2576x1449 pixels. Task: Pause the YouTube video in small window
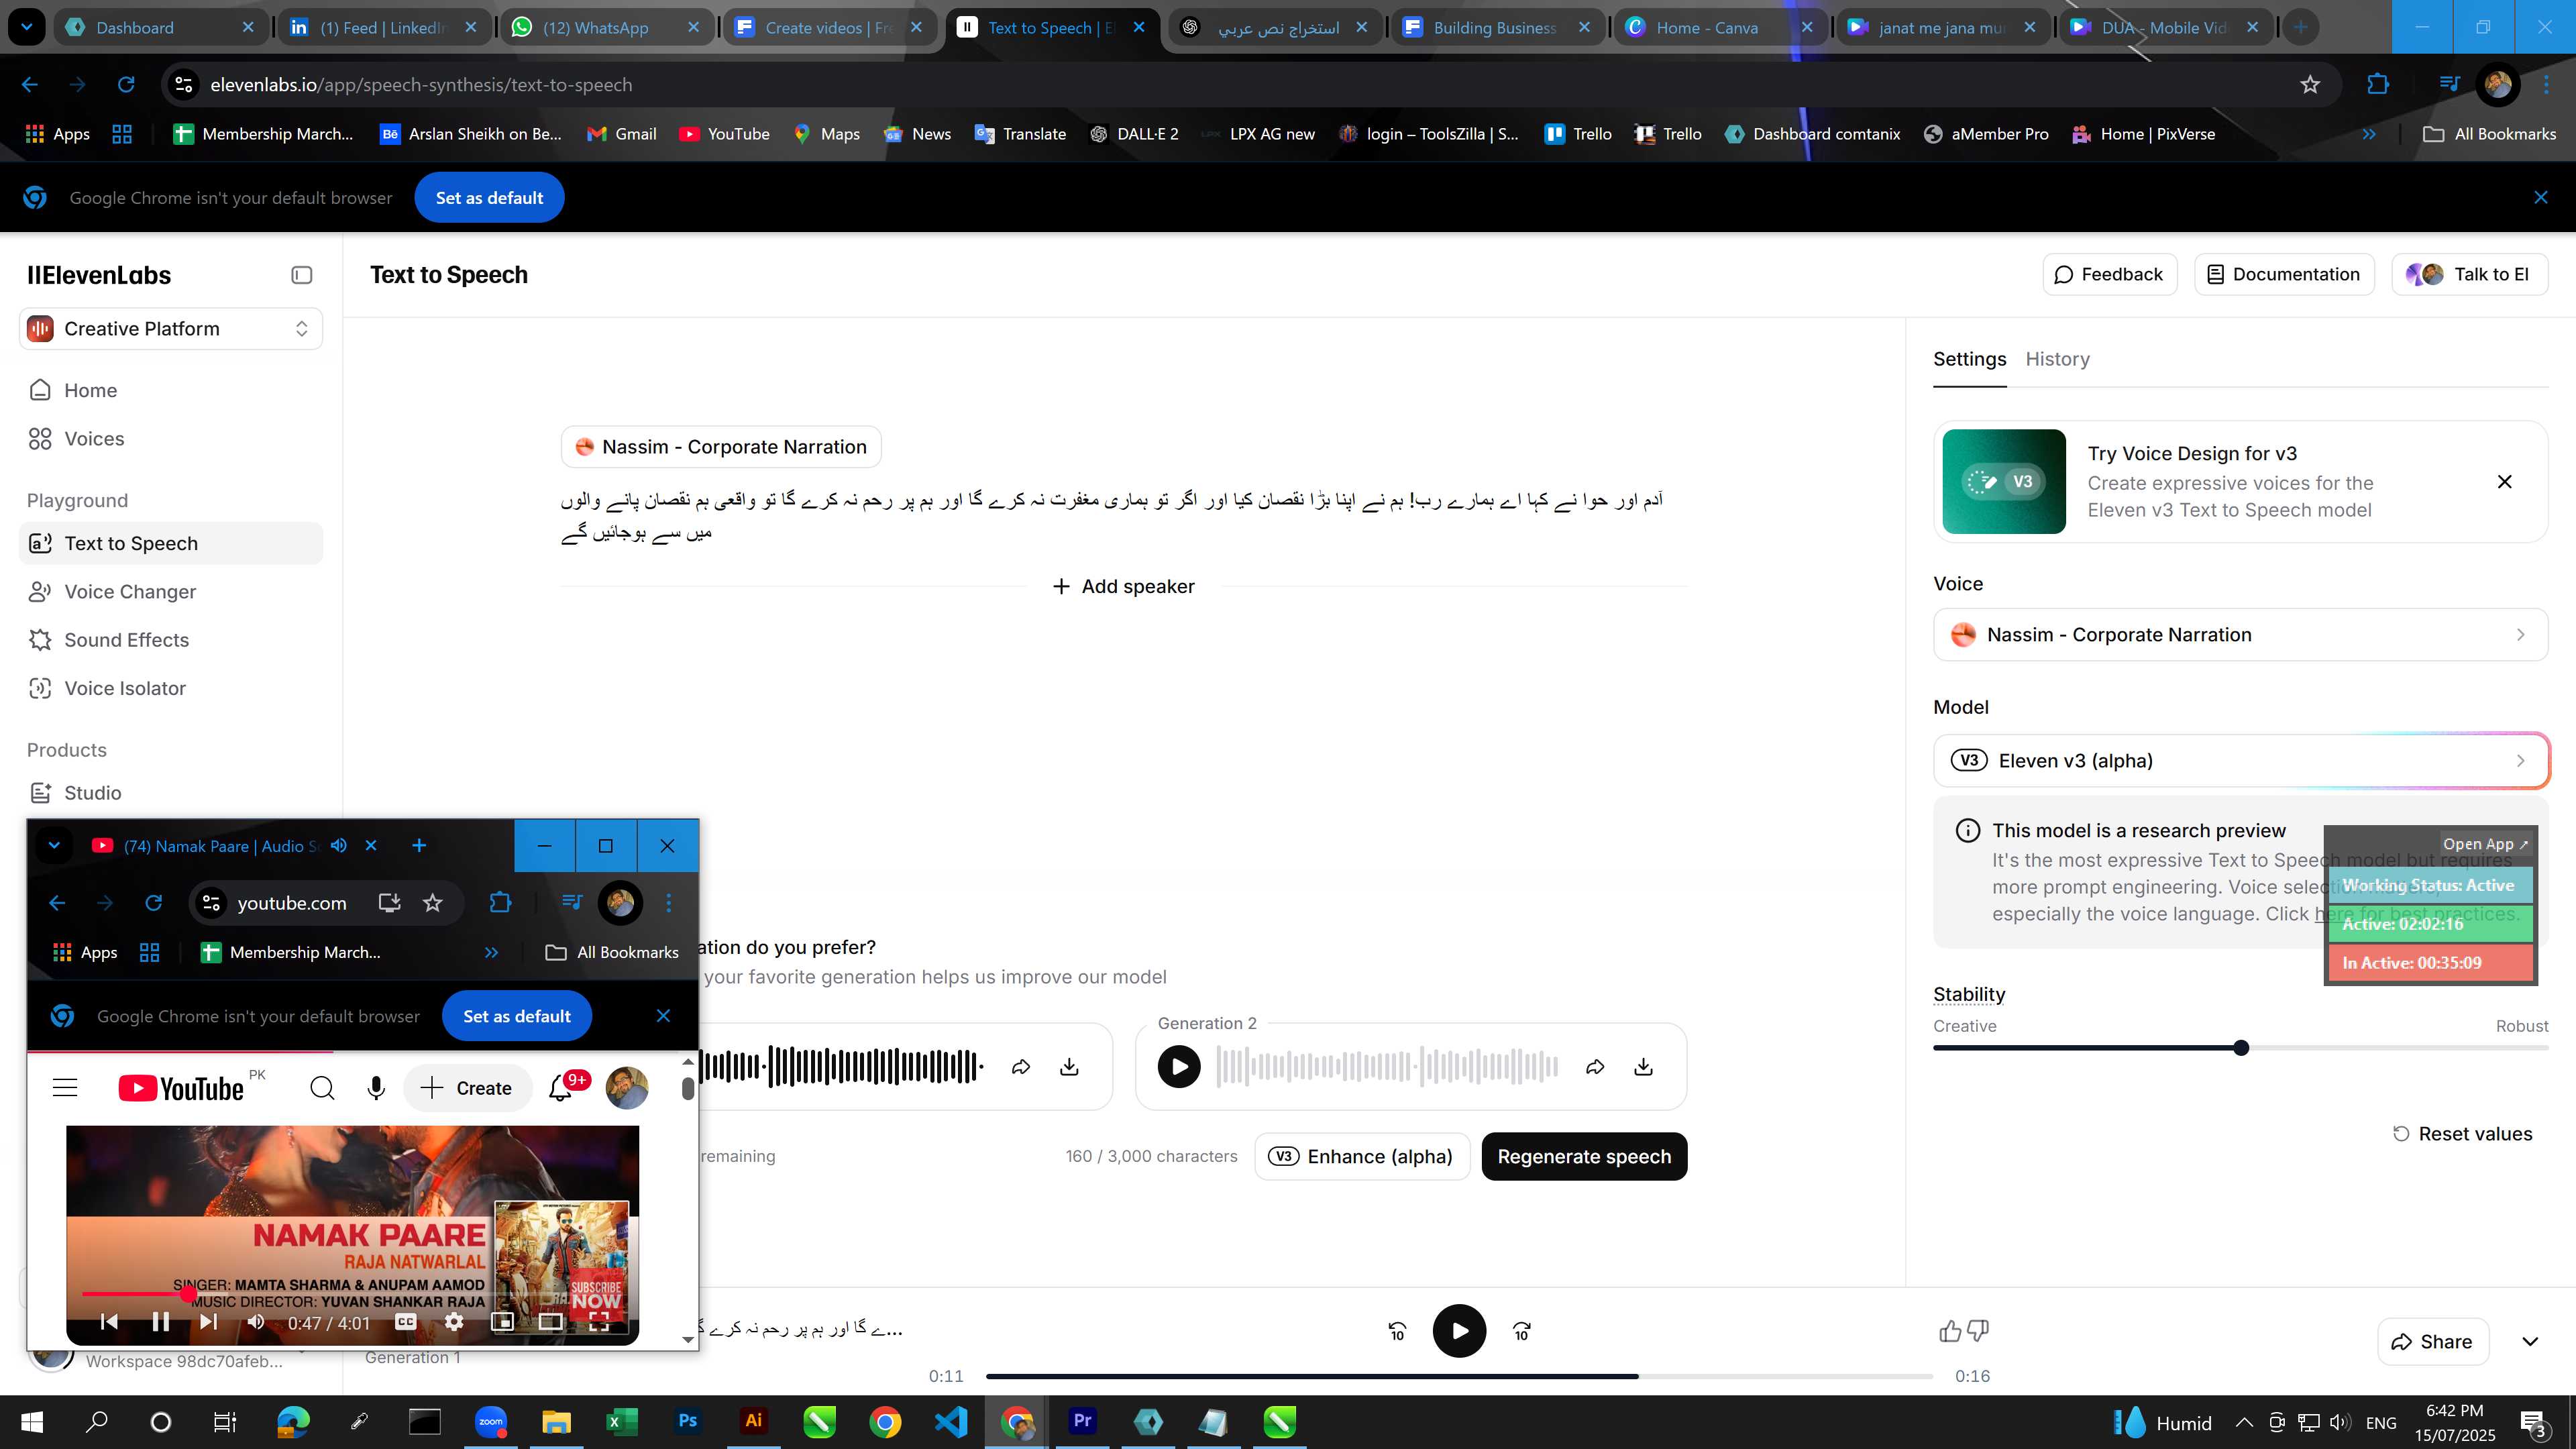click(x=160, y=1323)
